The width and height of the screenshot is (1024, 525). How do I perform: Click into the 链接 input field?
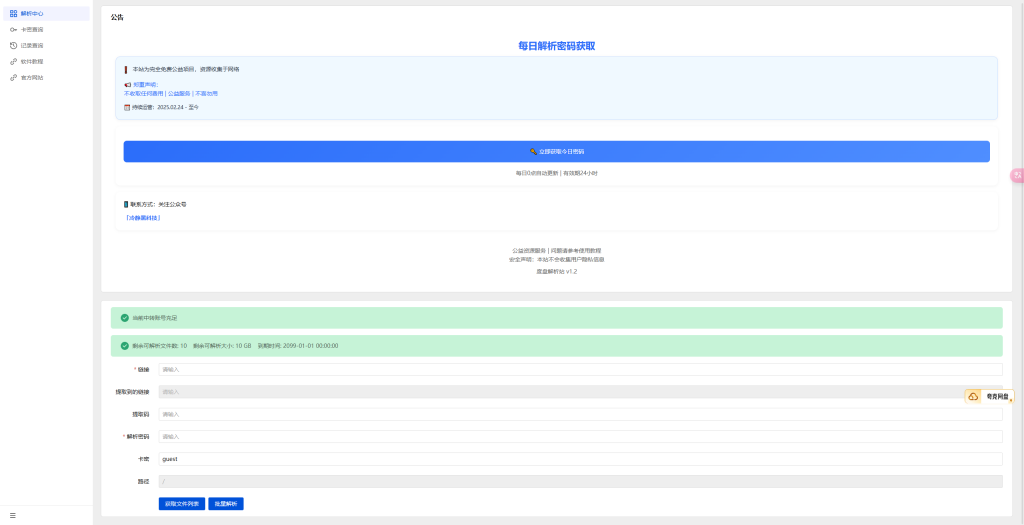(580, 369)
